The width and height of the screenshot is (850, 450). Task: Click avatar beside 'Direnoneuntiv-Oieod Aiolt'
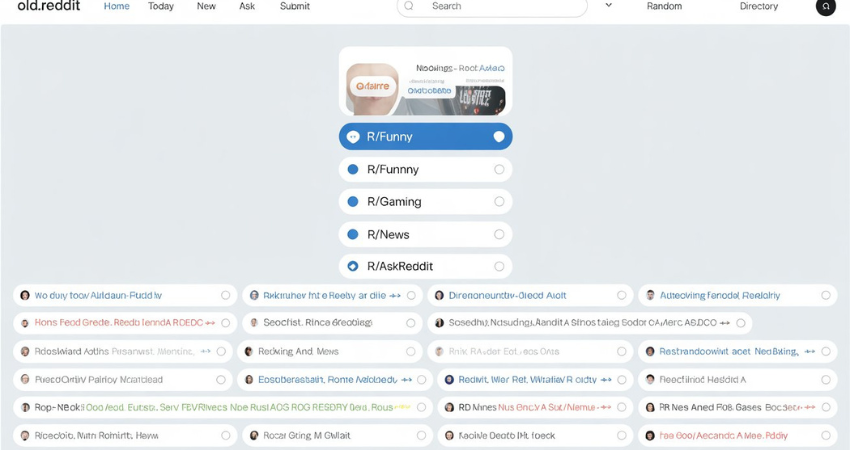439,295
